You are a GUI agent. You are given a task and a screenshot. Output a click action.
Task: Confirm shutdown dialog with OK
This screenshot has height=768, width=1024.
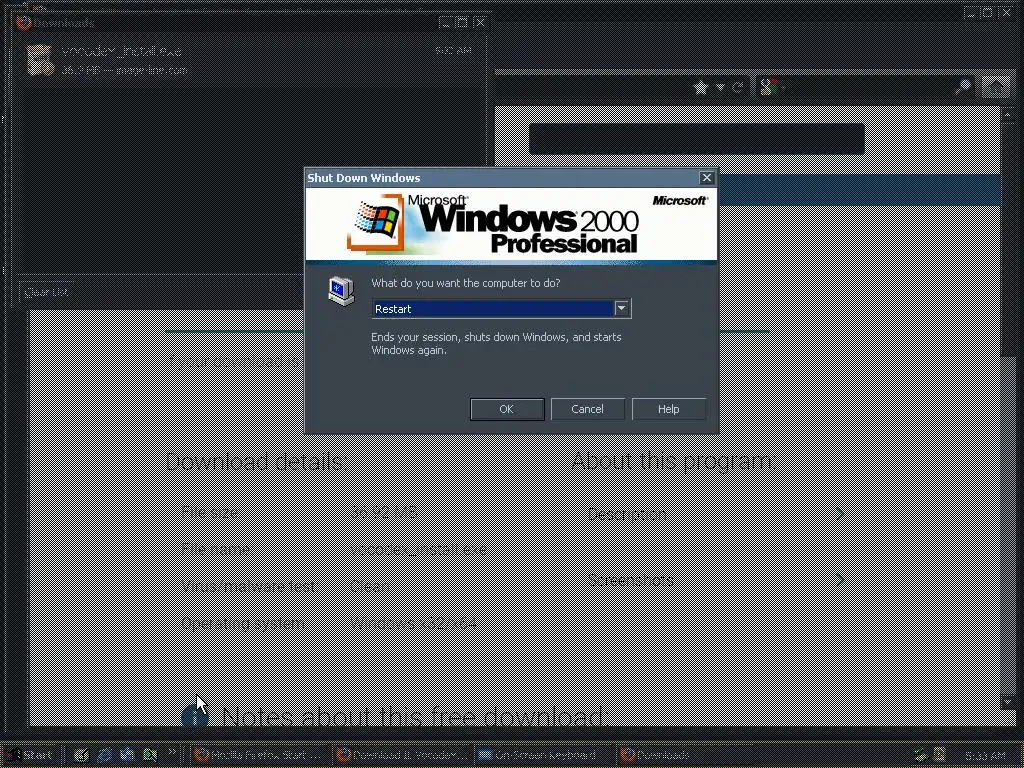pyautogui.click(x=507, y=409)
